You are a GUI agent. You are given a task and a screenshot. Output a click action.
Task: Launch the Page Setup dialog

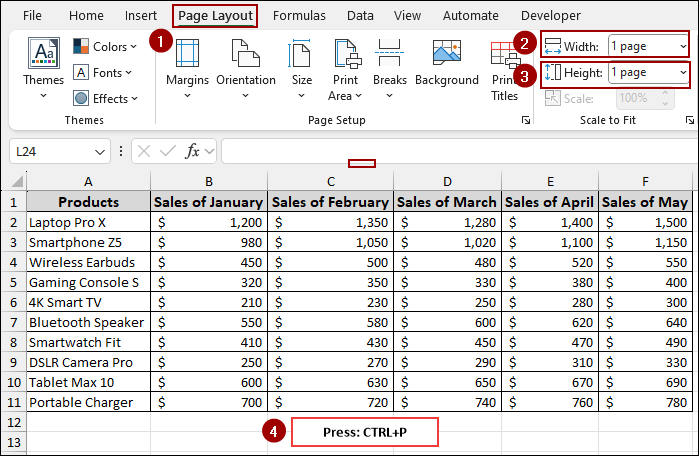526,121
